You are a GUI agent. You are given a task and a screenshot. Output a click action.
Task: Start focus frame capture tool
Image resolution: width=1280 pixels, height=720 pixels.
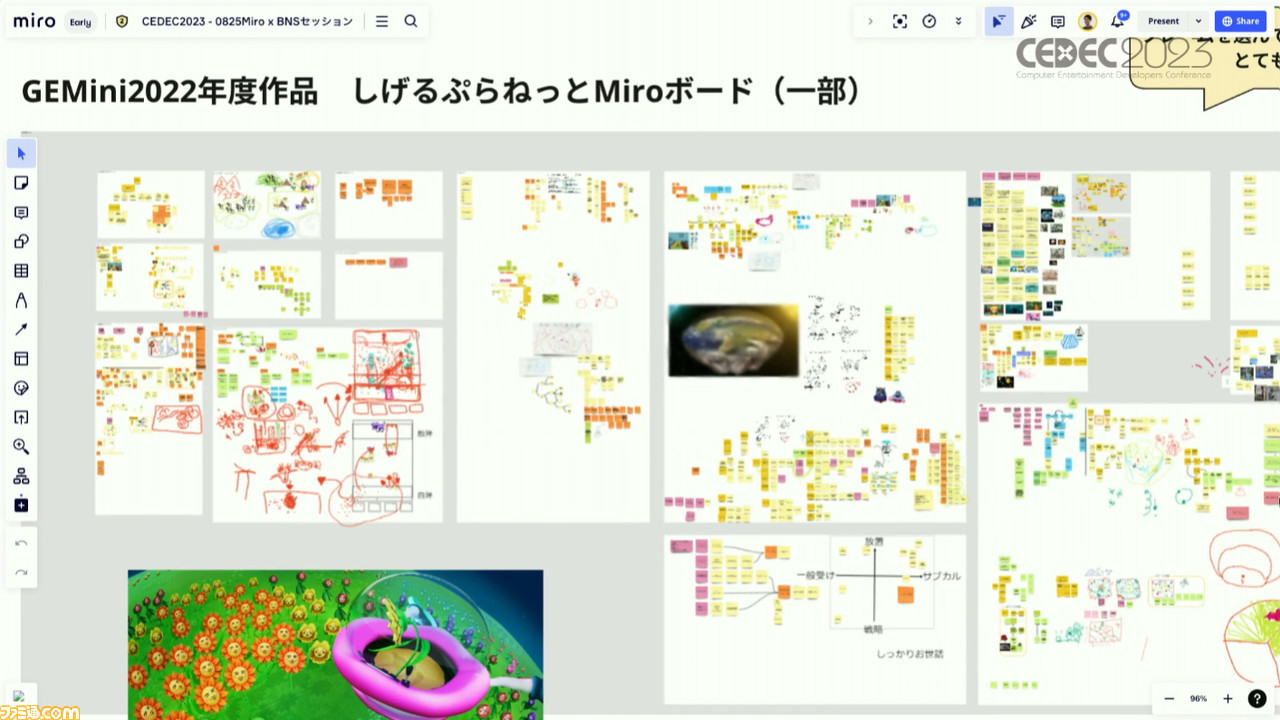point(900,21)
